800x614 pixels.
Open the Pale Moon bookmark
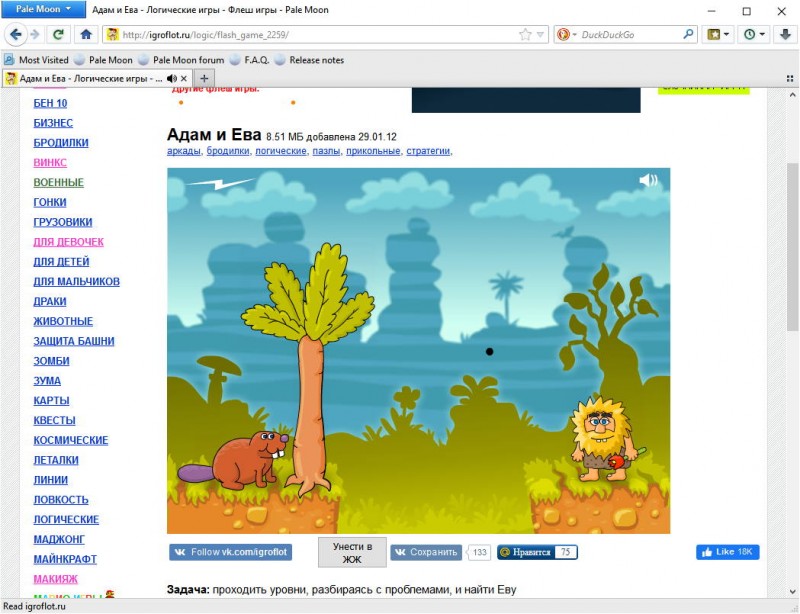point(104,60)
